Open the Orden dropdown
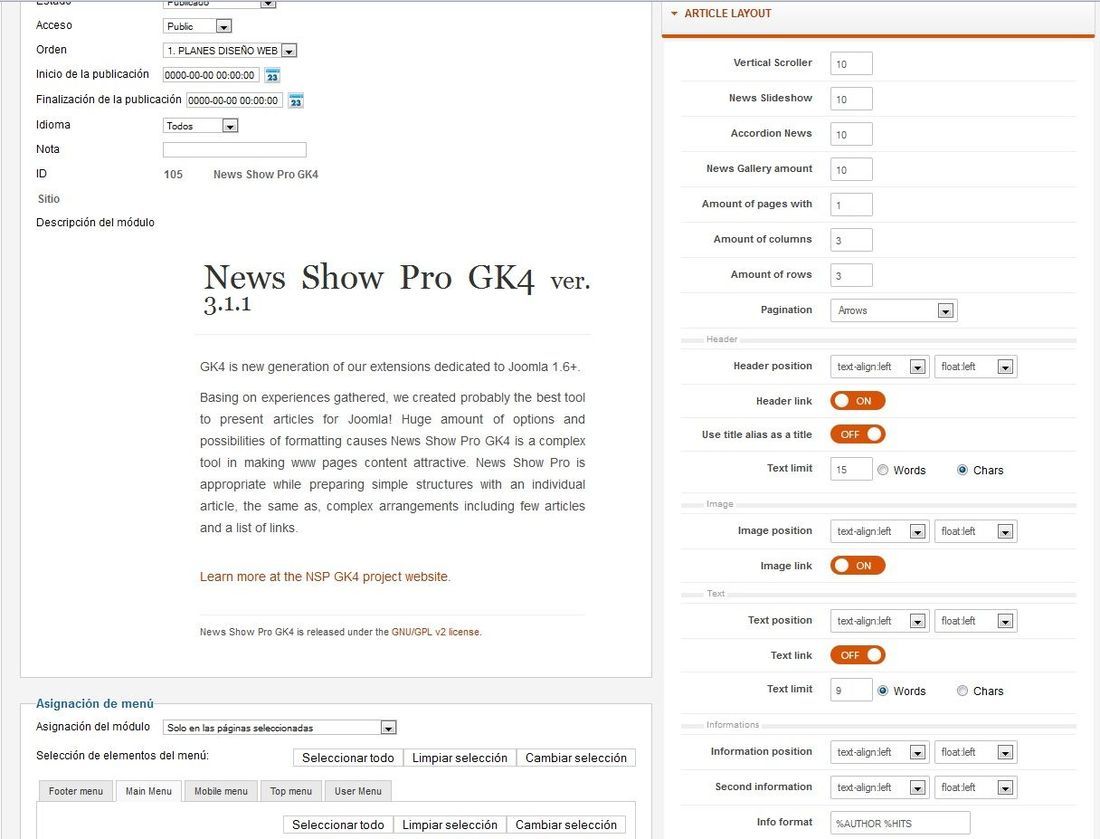The image size is (1100, 839). [x=230, y=51]
